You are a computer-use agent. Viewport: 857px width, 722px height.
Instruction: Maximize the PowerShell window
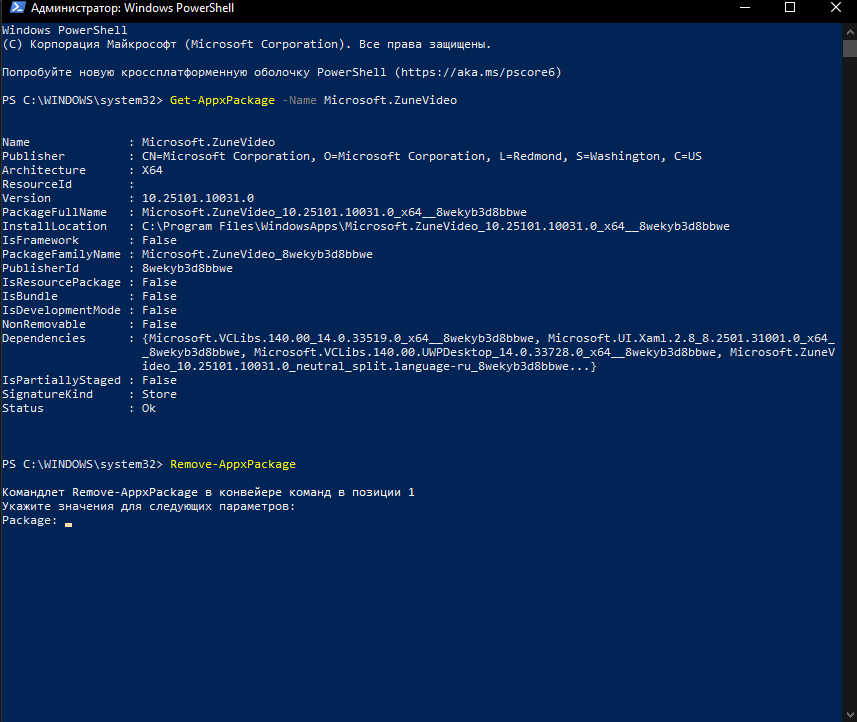click(x=790, y=8)
